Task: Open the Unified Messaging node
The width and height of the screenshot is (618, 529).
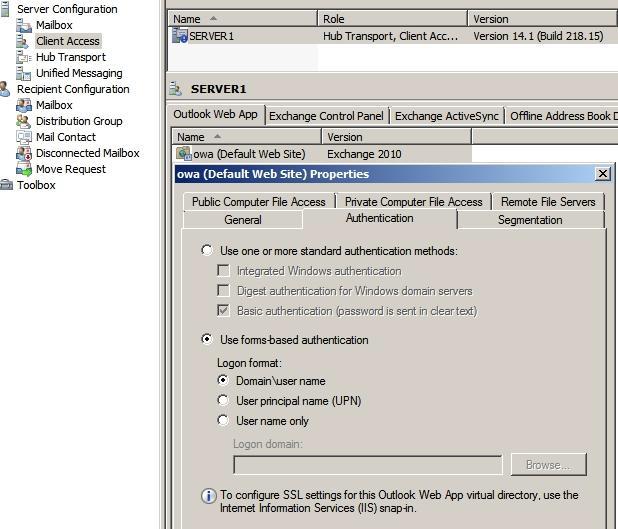Action: pos(79,73)
